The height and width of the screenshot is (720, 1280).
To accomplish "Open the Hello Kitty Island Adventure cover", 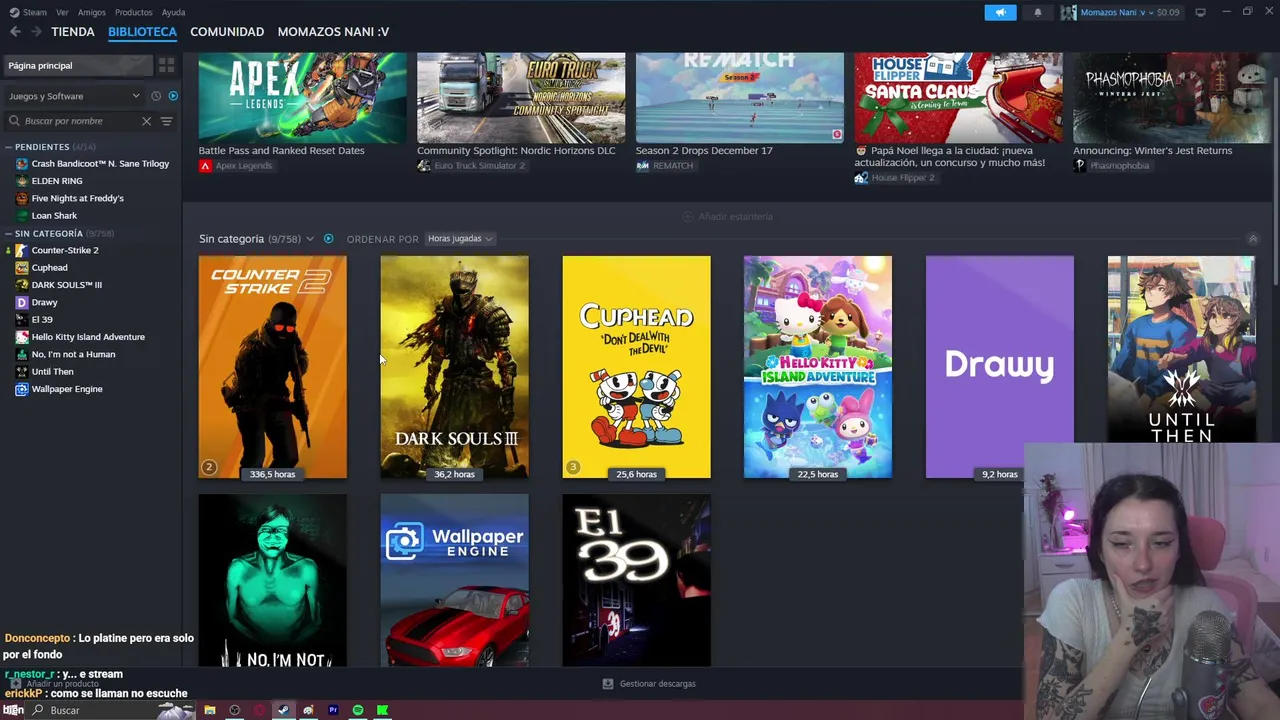I will pyautogui.click(x=818, y=367).
